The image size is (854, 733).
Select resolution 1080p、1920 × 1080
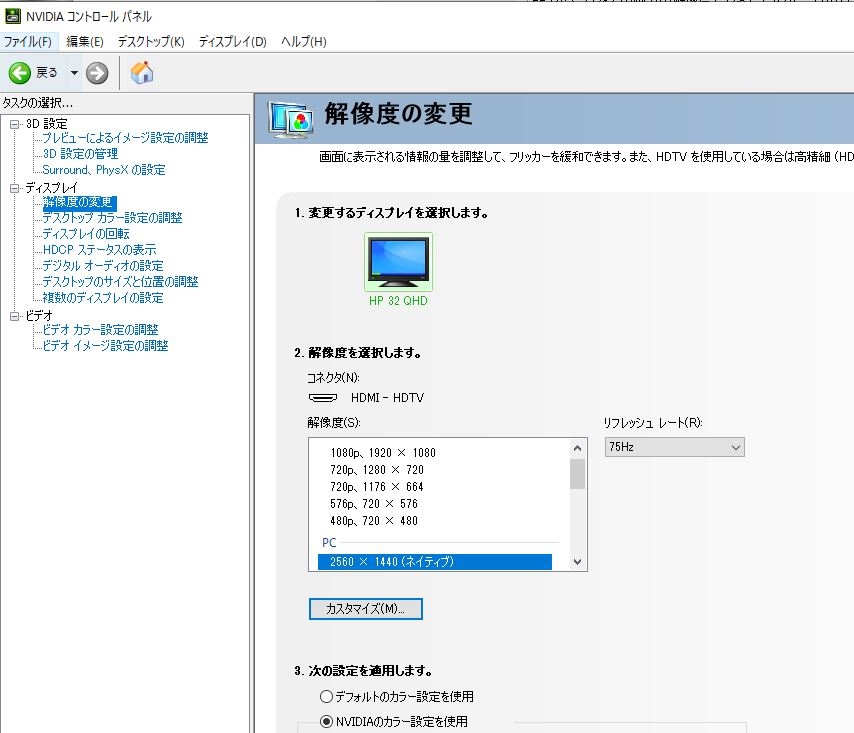click(x=383, y=453)
